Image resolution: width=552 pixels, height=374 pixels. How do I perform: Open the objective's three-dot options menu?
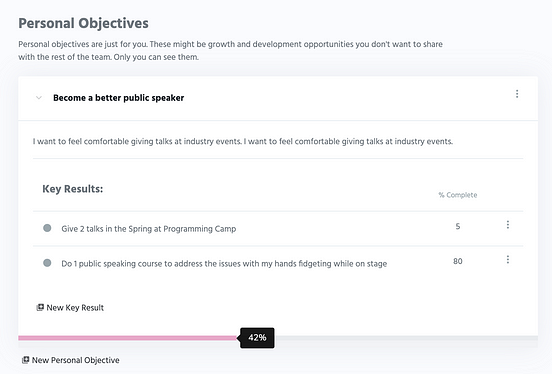click(517, 94)
